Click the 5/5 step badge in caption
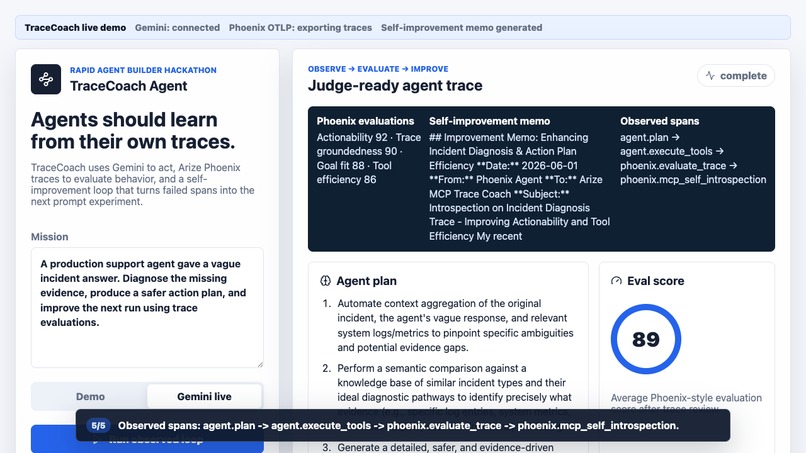 98,425
